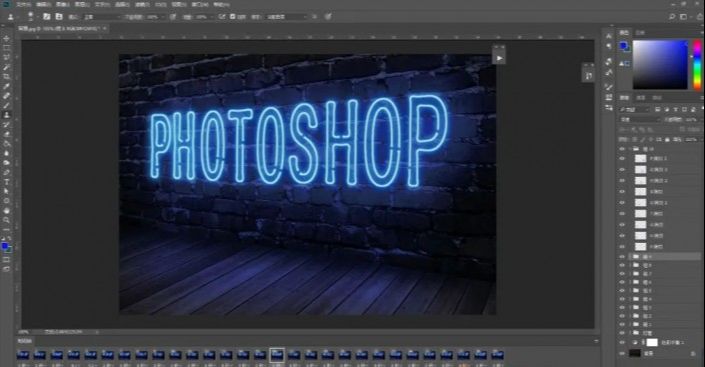
Task: Switch to the second tab beside Color panel
Action: 640,33
